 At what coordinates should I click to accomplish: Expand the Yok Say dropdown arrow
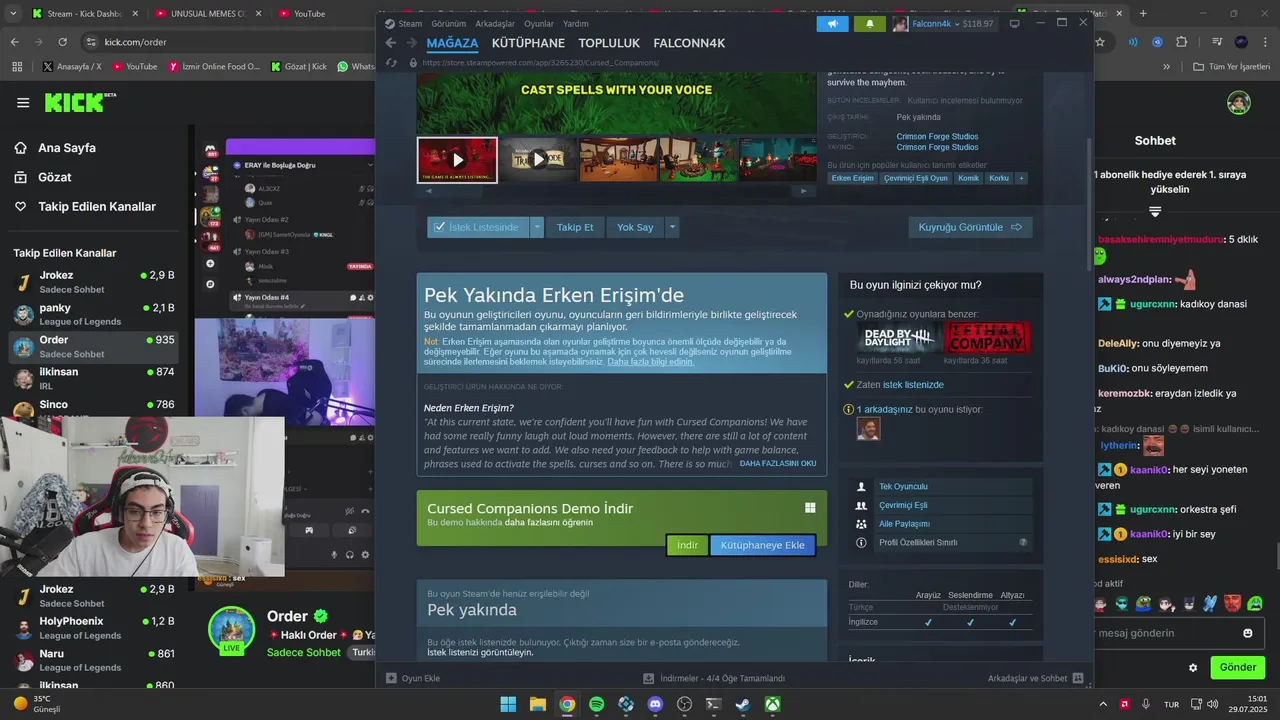[672, 227]
